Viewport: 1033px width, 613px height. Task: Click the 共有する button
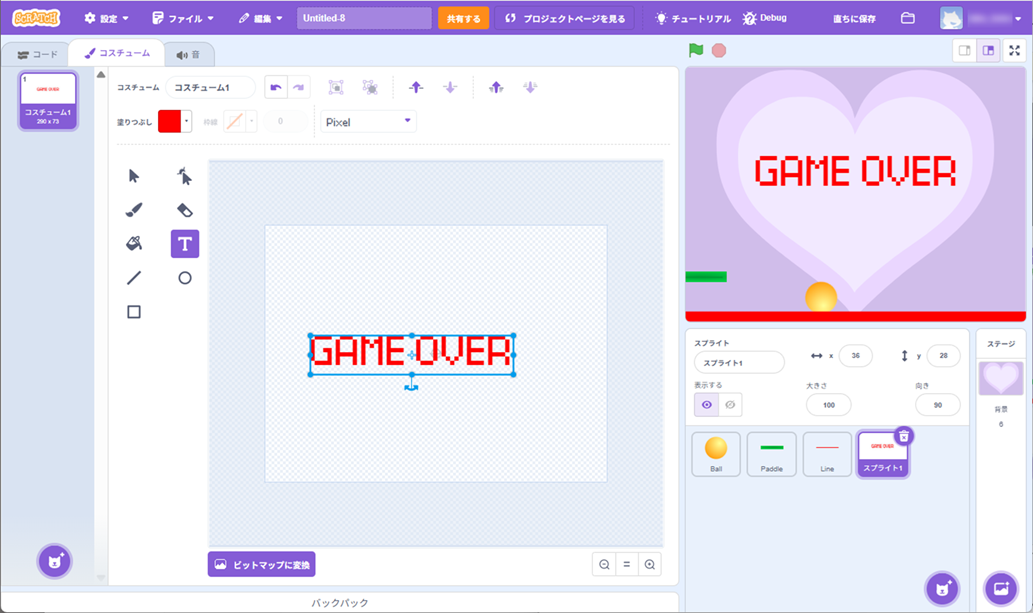click(x=462, y=18)
